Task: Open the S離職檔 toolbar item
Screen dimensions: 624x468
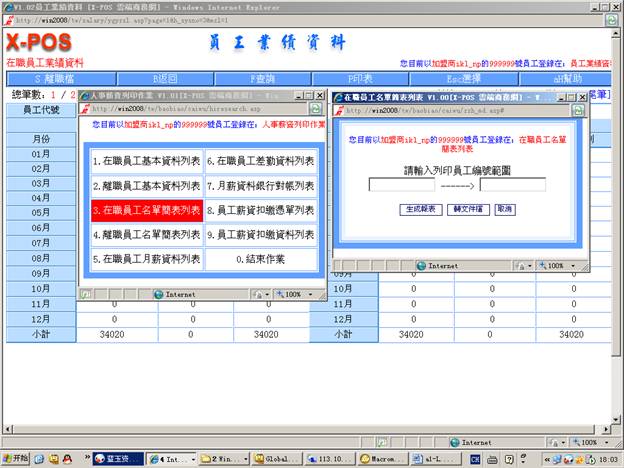Action: pyautogui.click(x=52, y=78)
